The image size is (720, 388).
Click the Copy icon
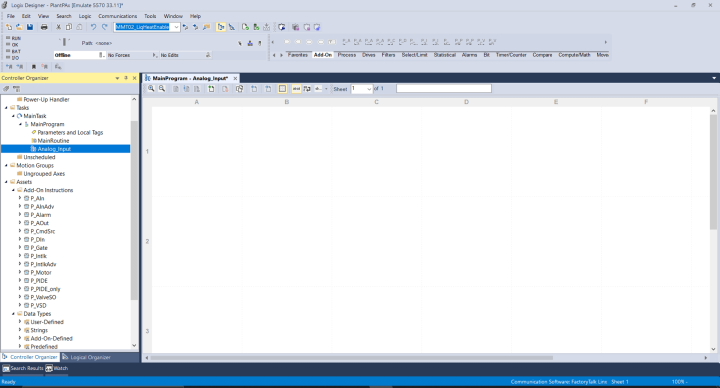(69, 27)
